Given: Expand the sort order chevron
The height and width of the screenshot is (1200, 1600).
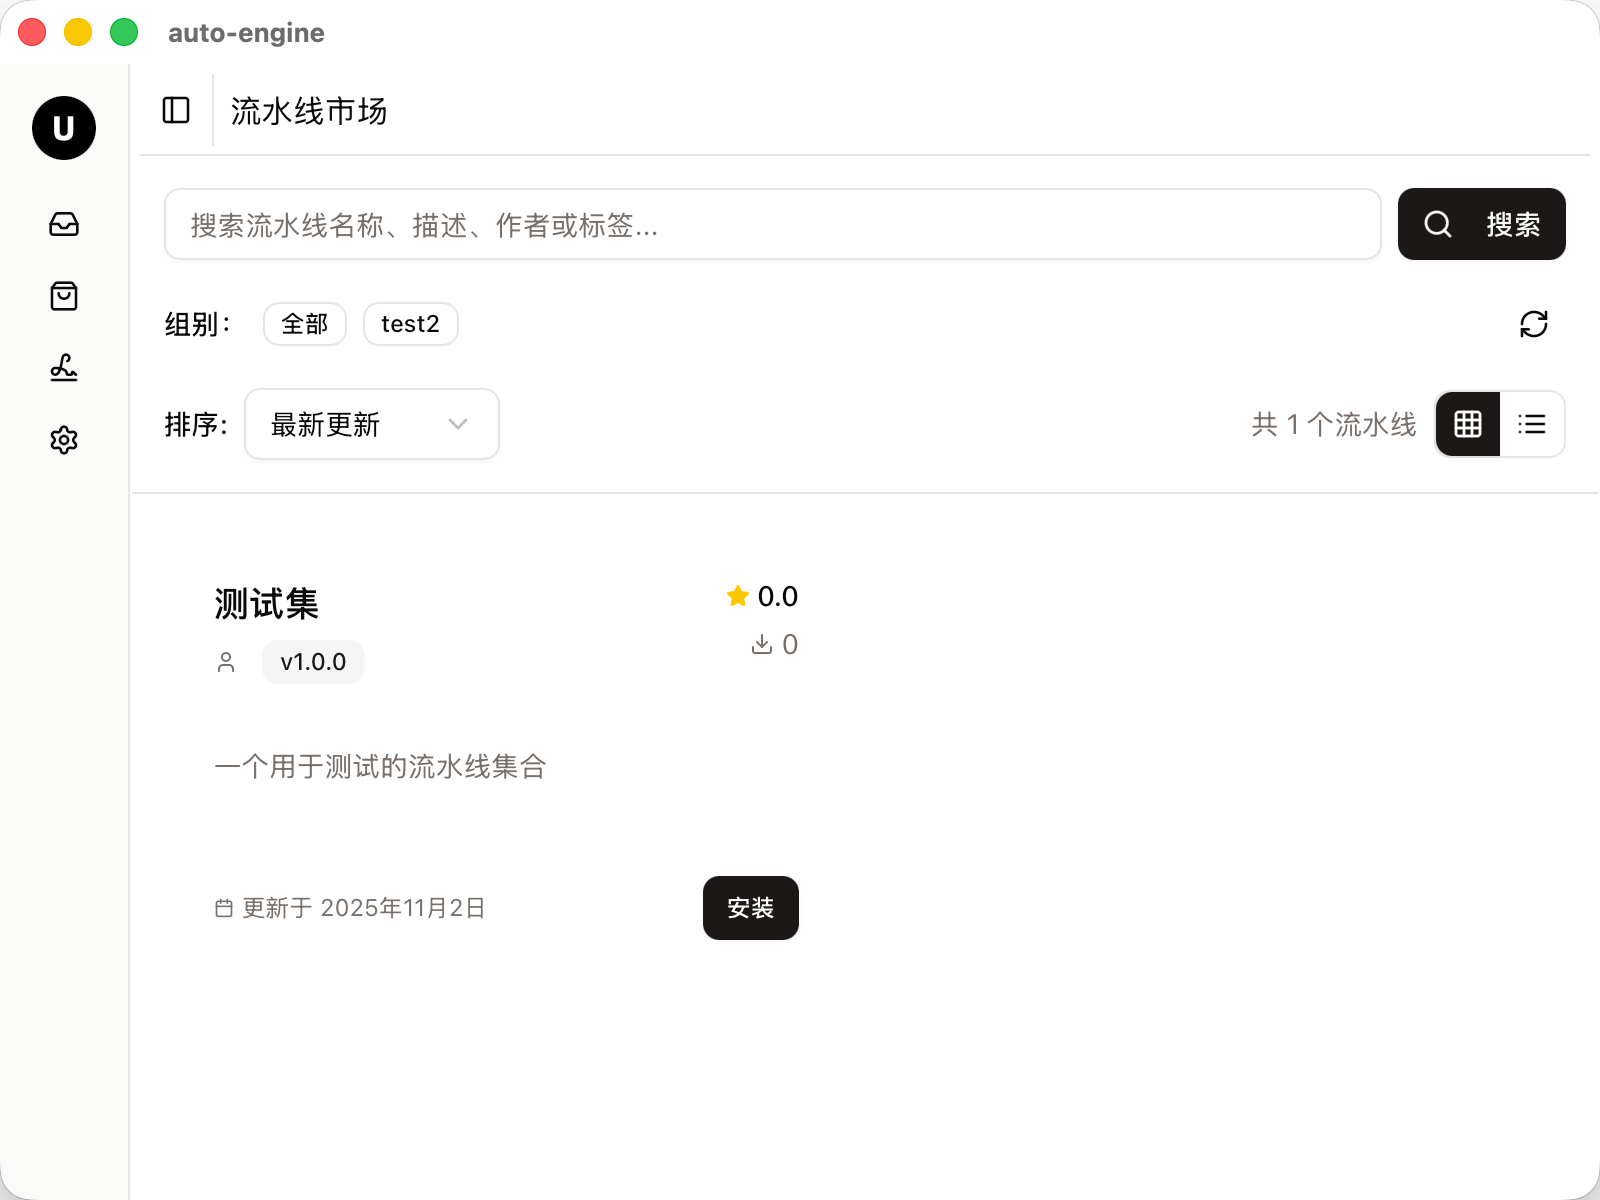Looking at the screenshot, I should click(458, 424).
